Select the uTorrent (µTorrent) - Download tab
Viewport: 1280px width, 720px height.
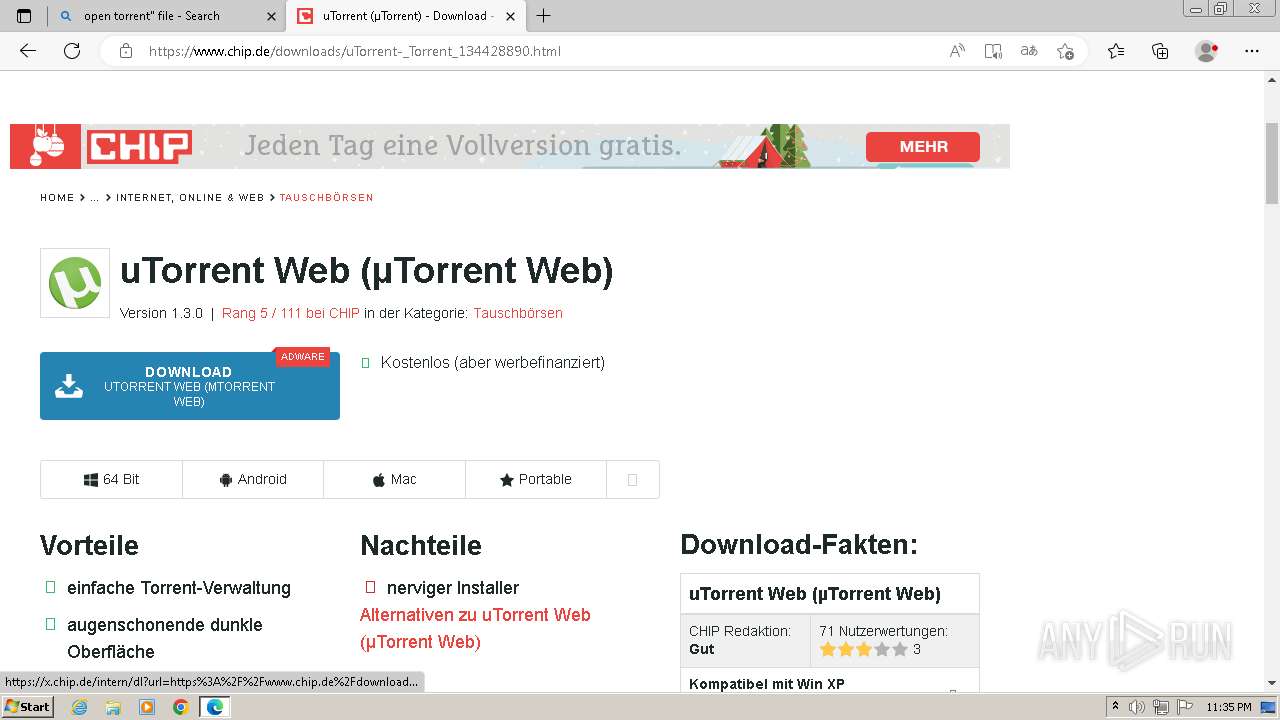[405, 16]
